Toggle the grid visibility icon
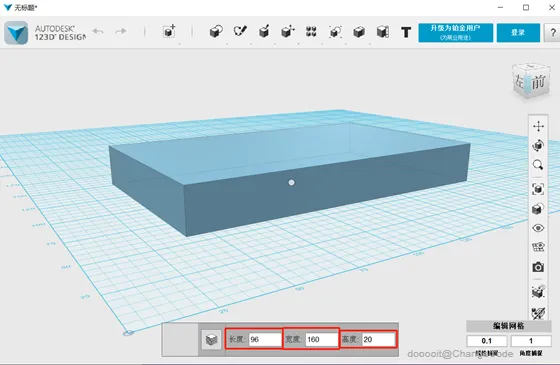The width and height of the screenshot is (560, 365). click(x=538, y=247)
